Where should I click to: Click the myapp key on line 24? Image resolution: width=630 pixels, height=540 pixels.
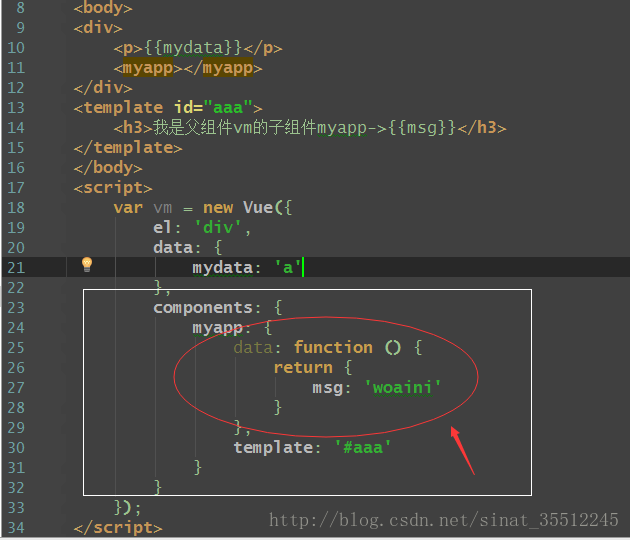pos(217,328)
